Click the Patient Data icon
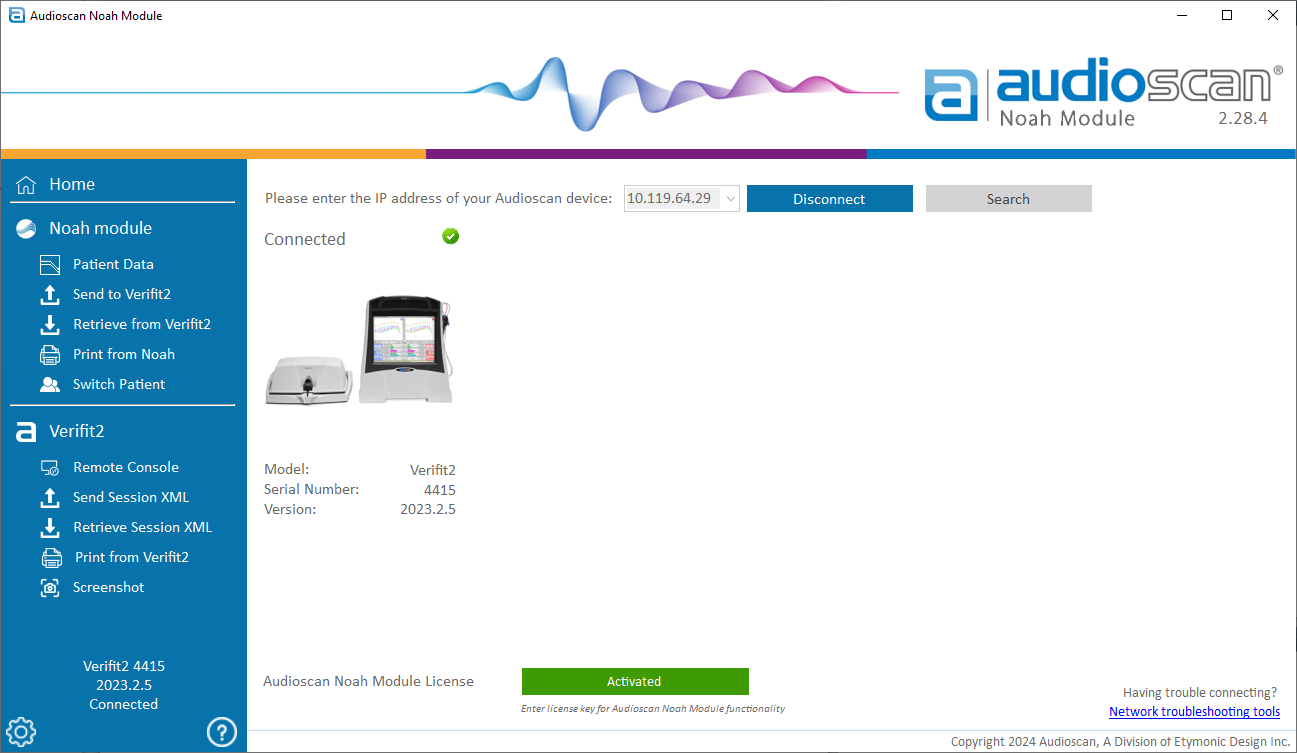This screenshot has width=1297, height=753. [50, 265]
